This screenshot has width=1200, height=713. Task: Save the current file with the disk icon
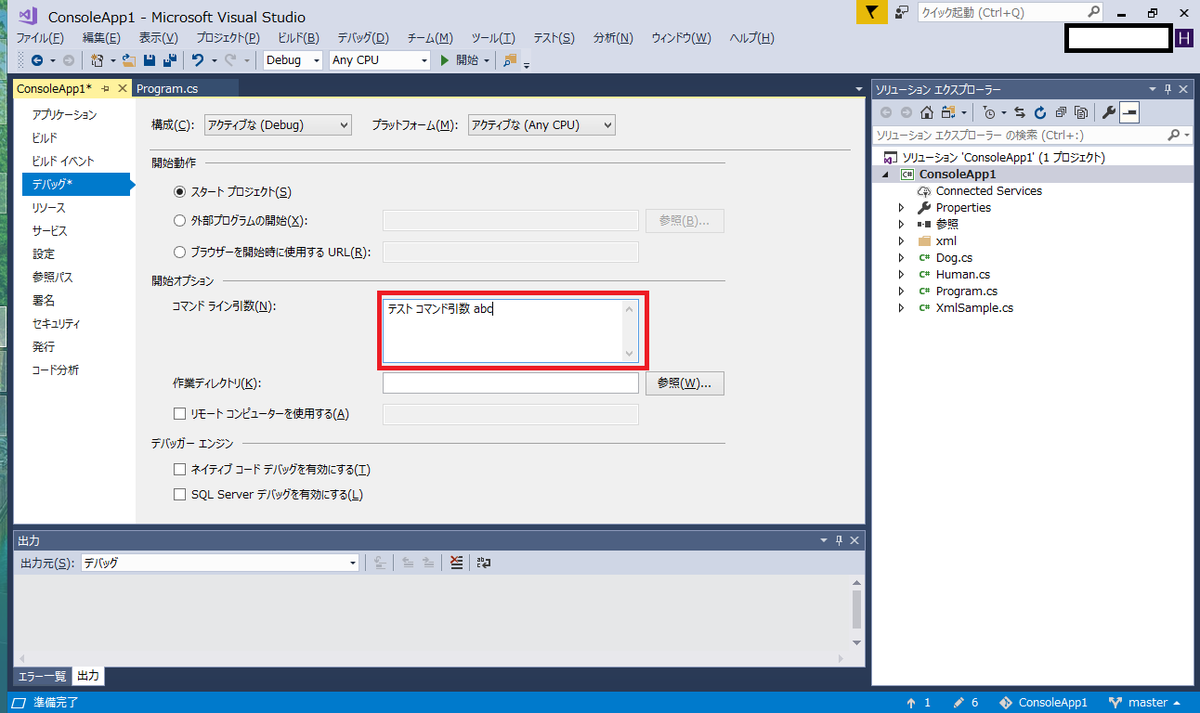pos(149,60)
